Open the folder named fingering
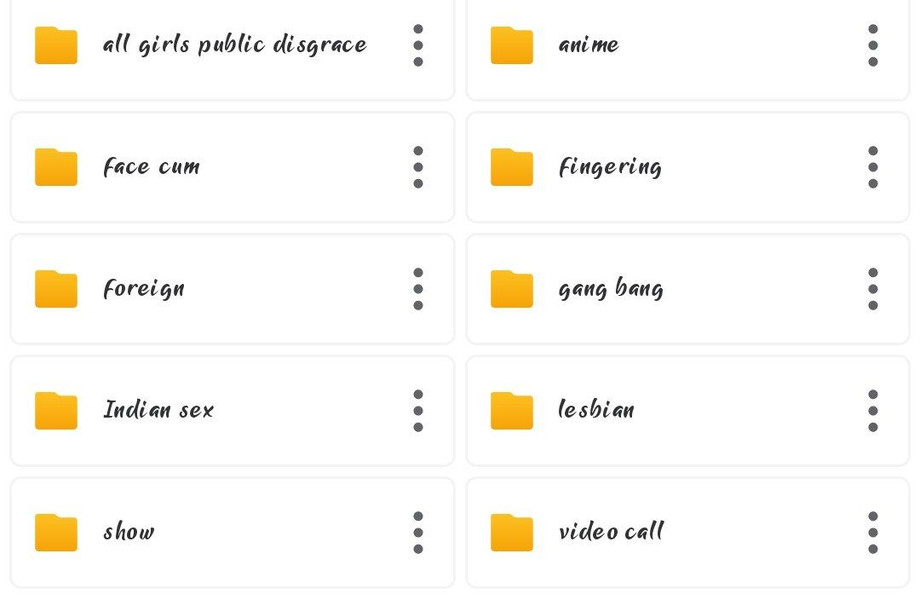The width and height of the screenshot is (920, 595). (610, 167)
